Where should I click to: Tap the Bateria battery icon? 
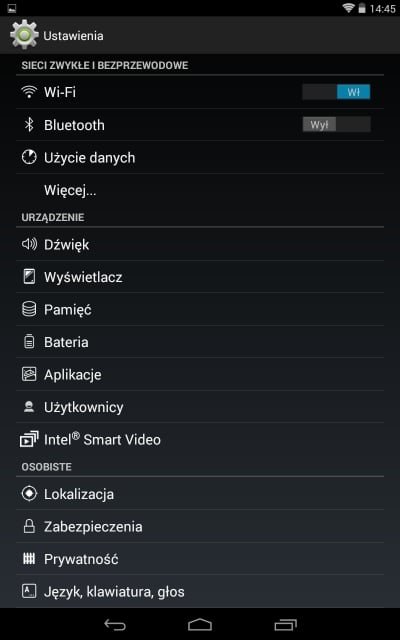[x=29, y=342]
